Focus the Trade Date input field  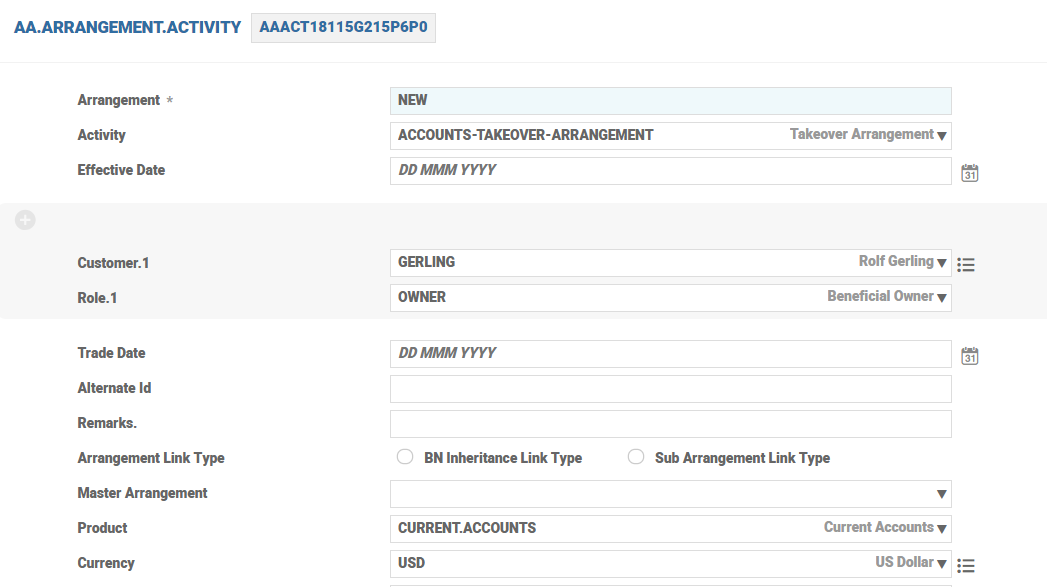click(670, 354)
